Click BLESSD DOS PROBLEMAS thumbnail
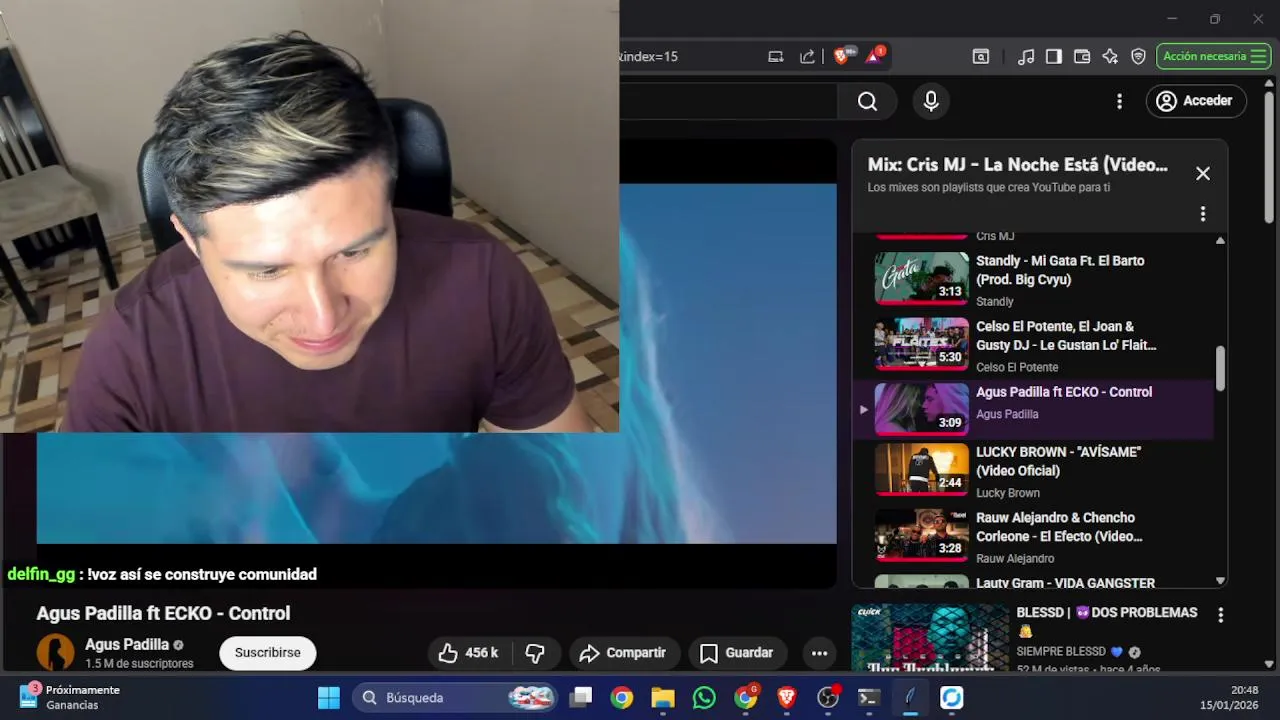1280x720 pixels. coord(930,637)
